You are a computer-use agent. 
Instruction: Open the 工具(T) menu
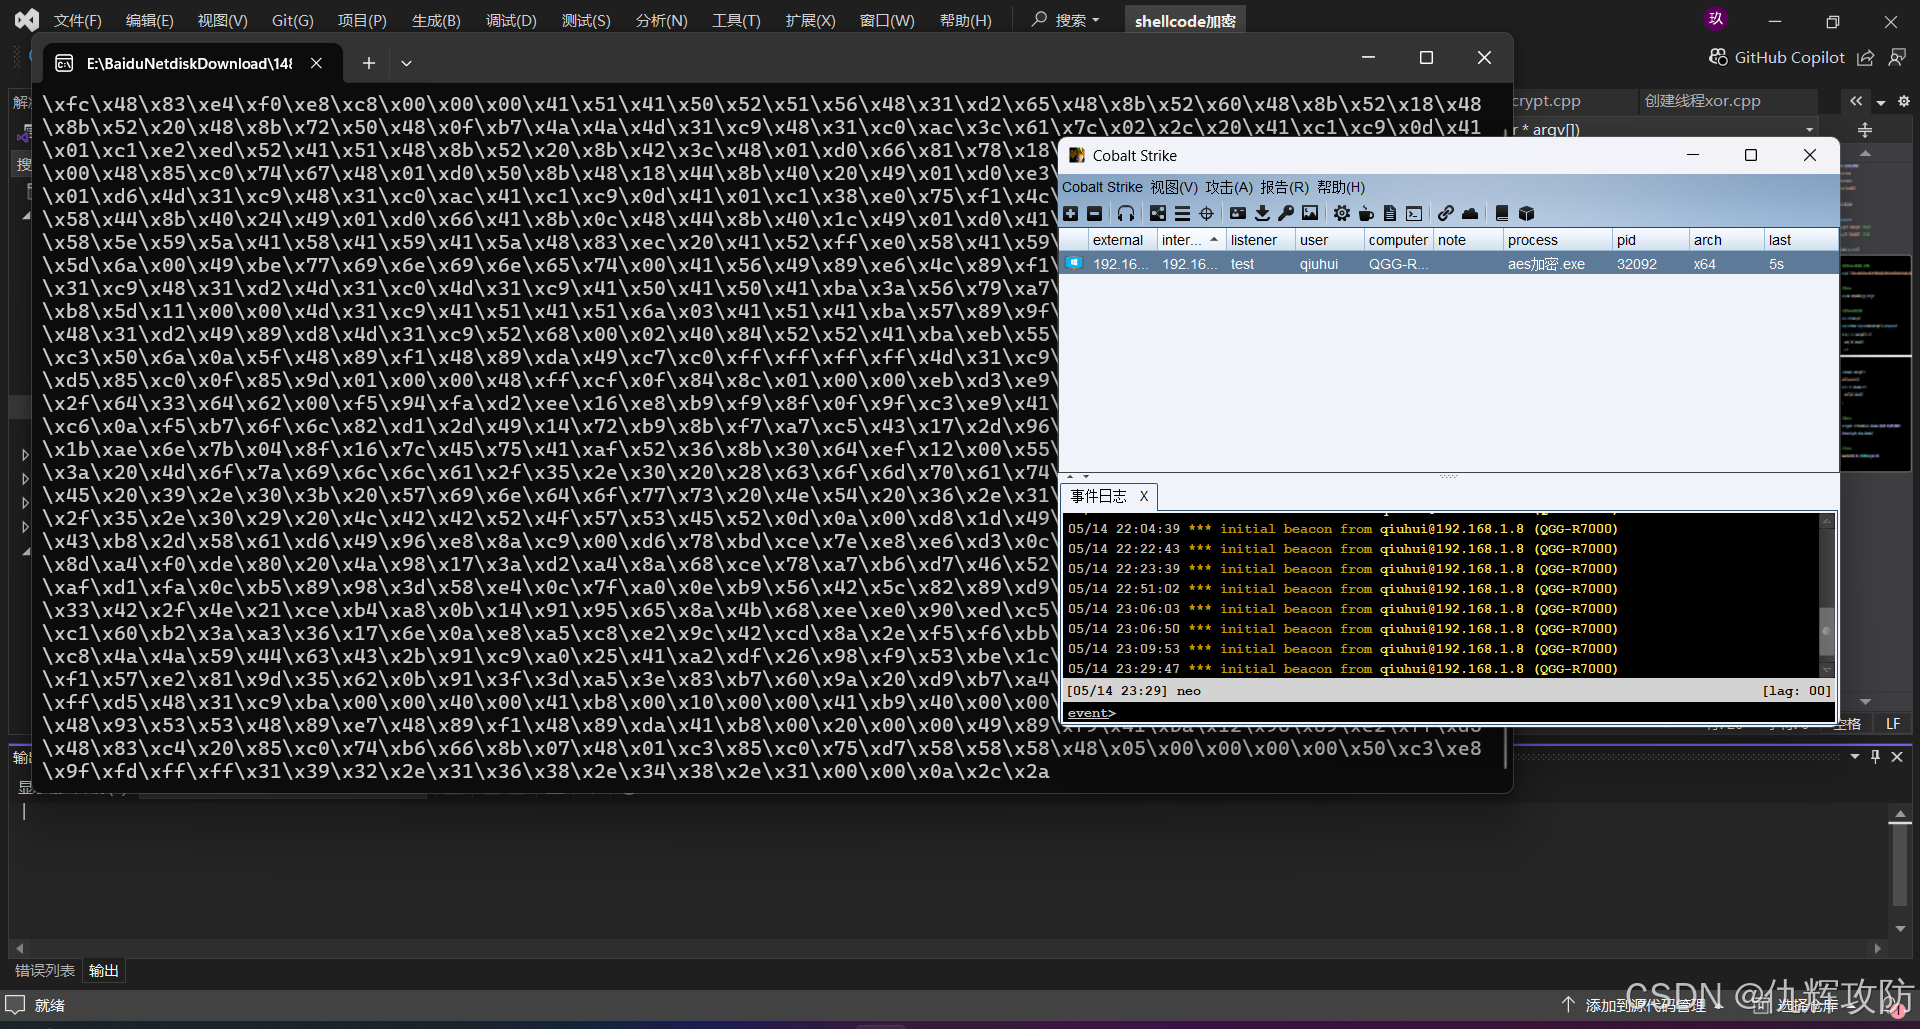click(736, 20)
